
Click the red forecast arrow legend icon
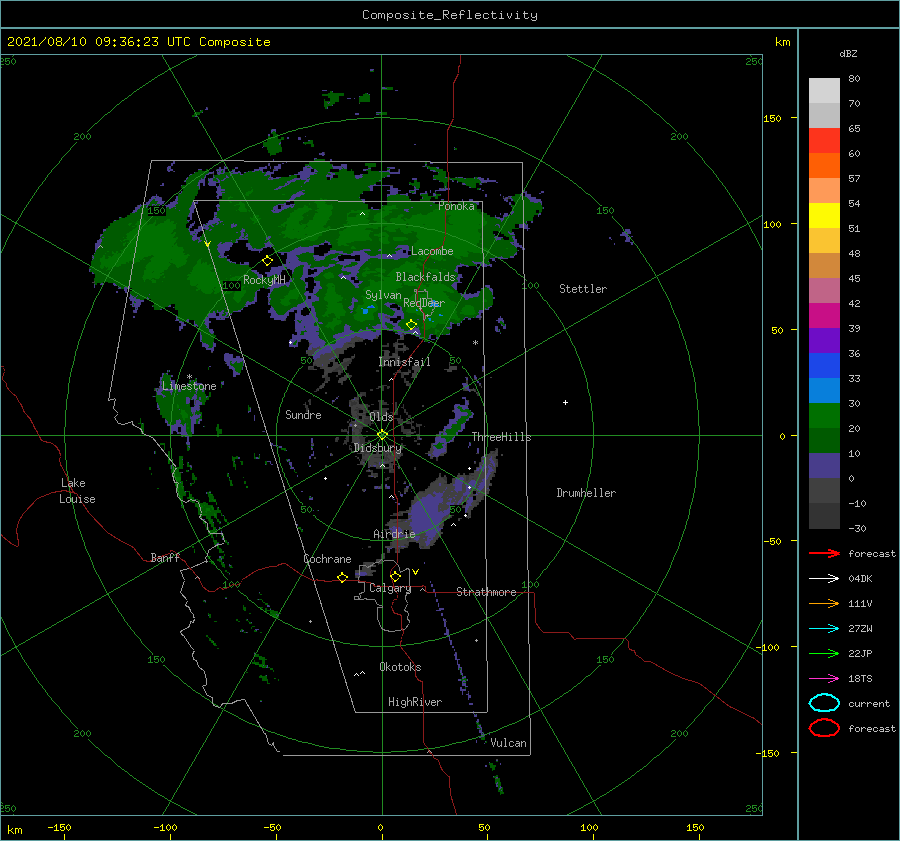[824, 553]
